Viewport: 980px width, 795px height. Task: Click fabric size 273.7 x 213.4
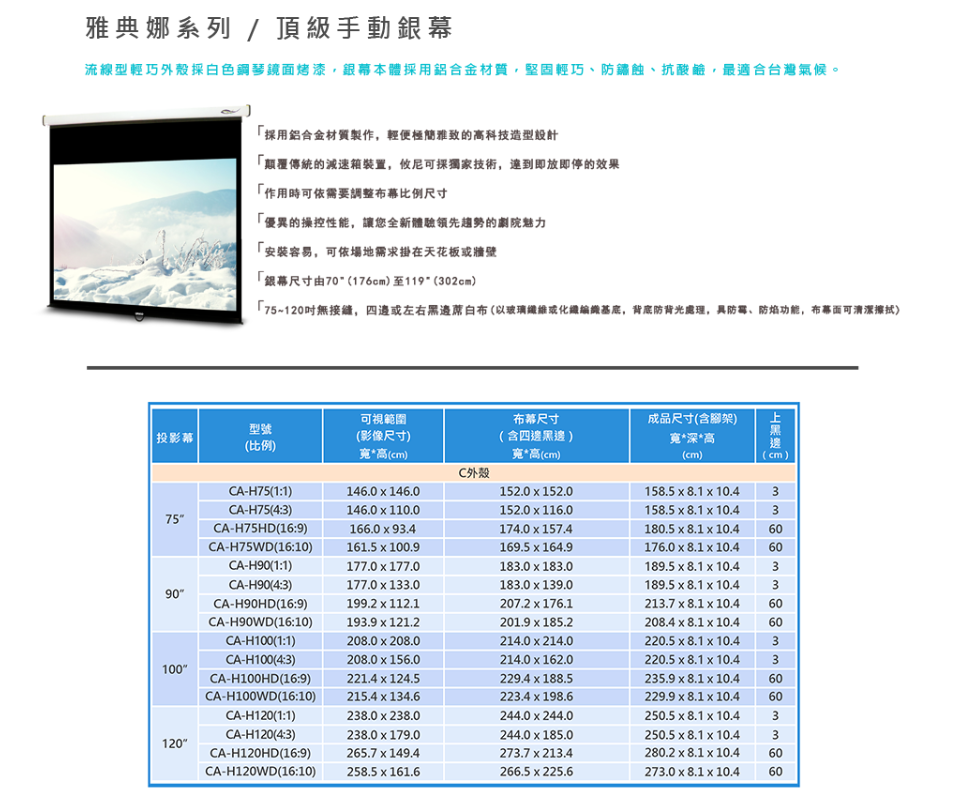(x=536, y=753)
